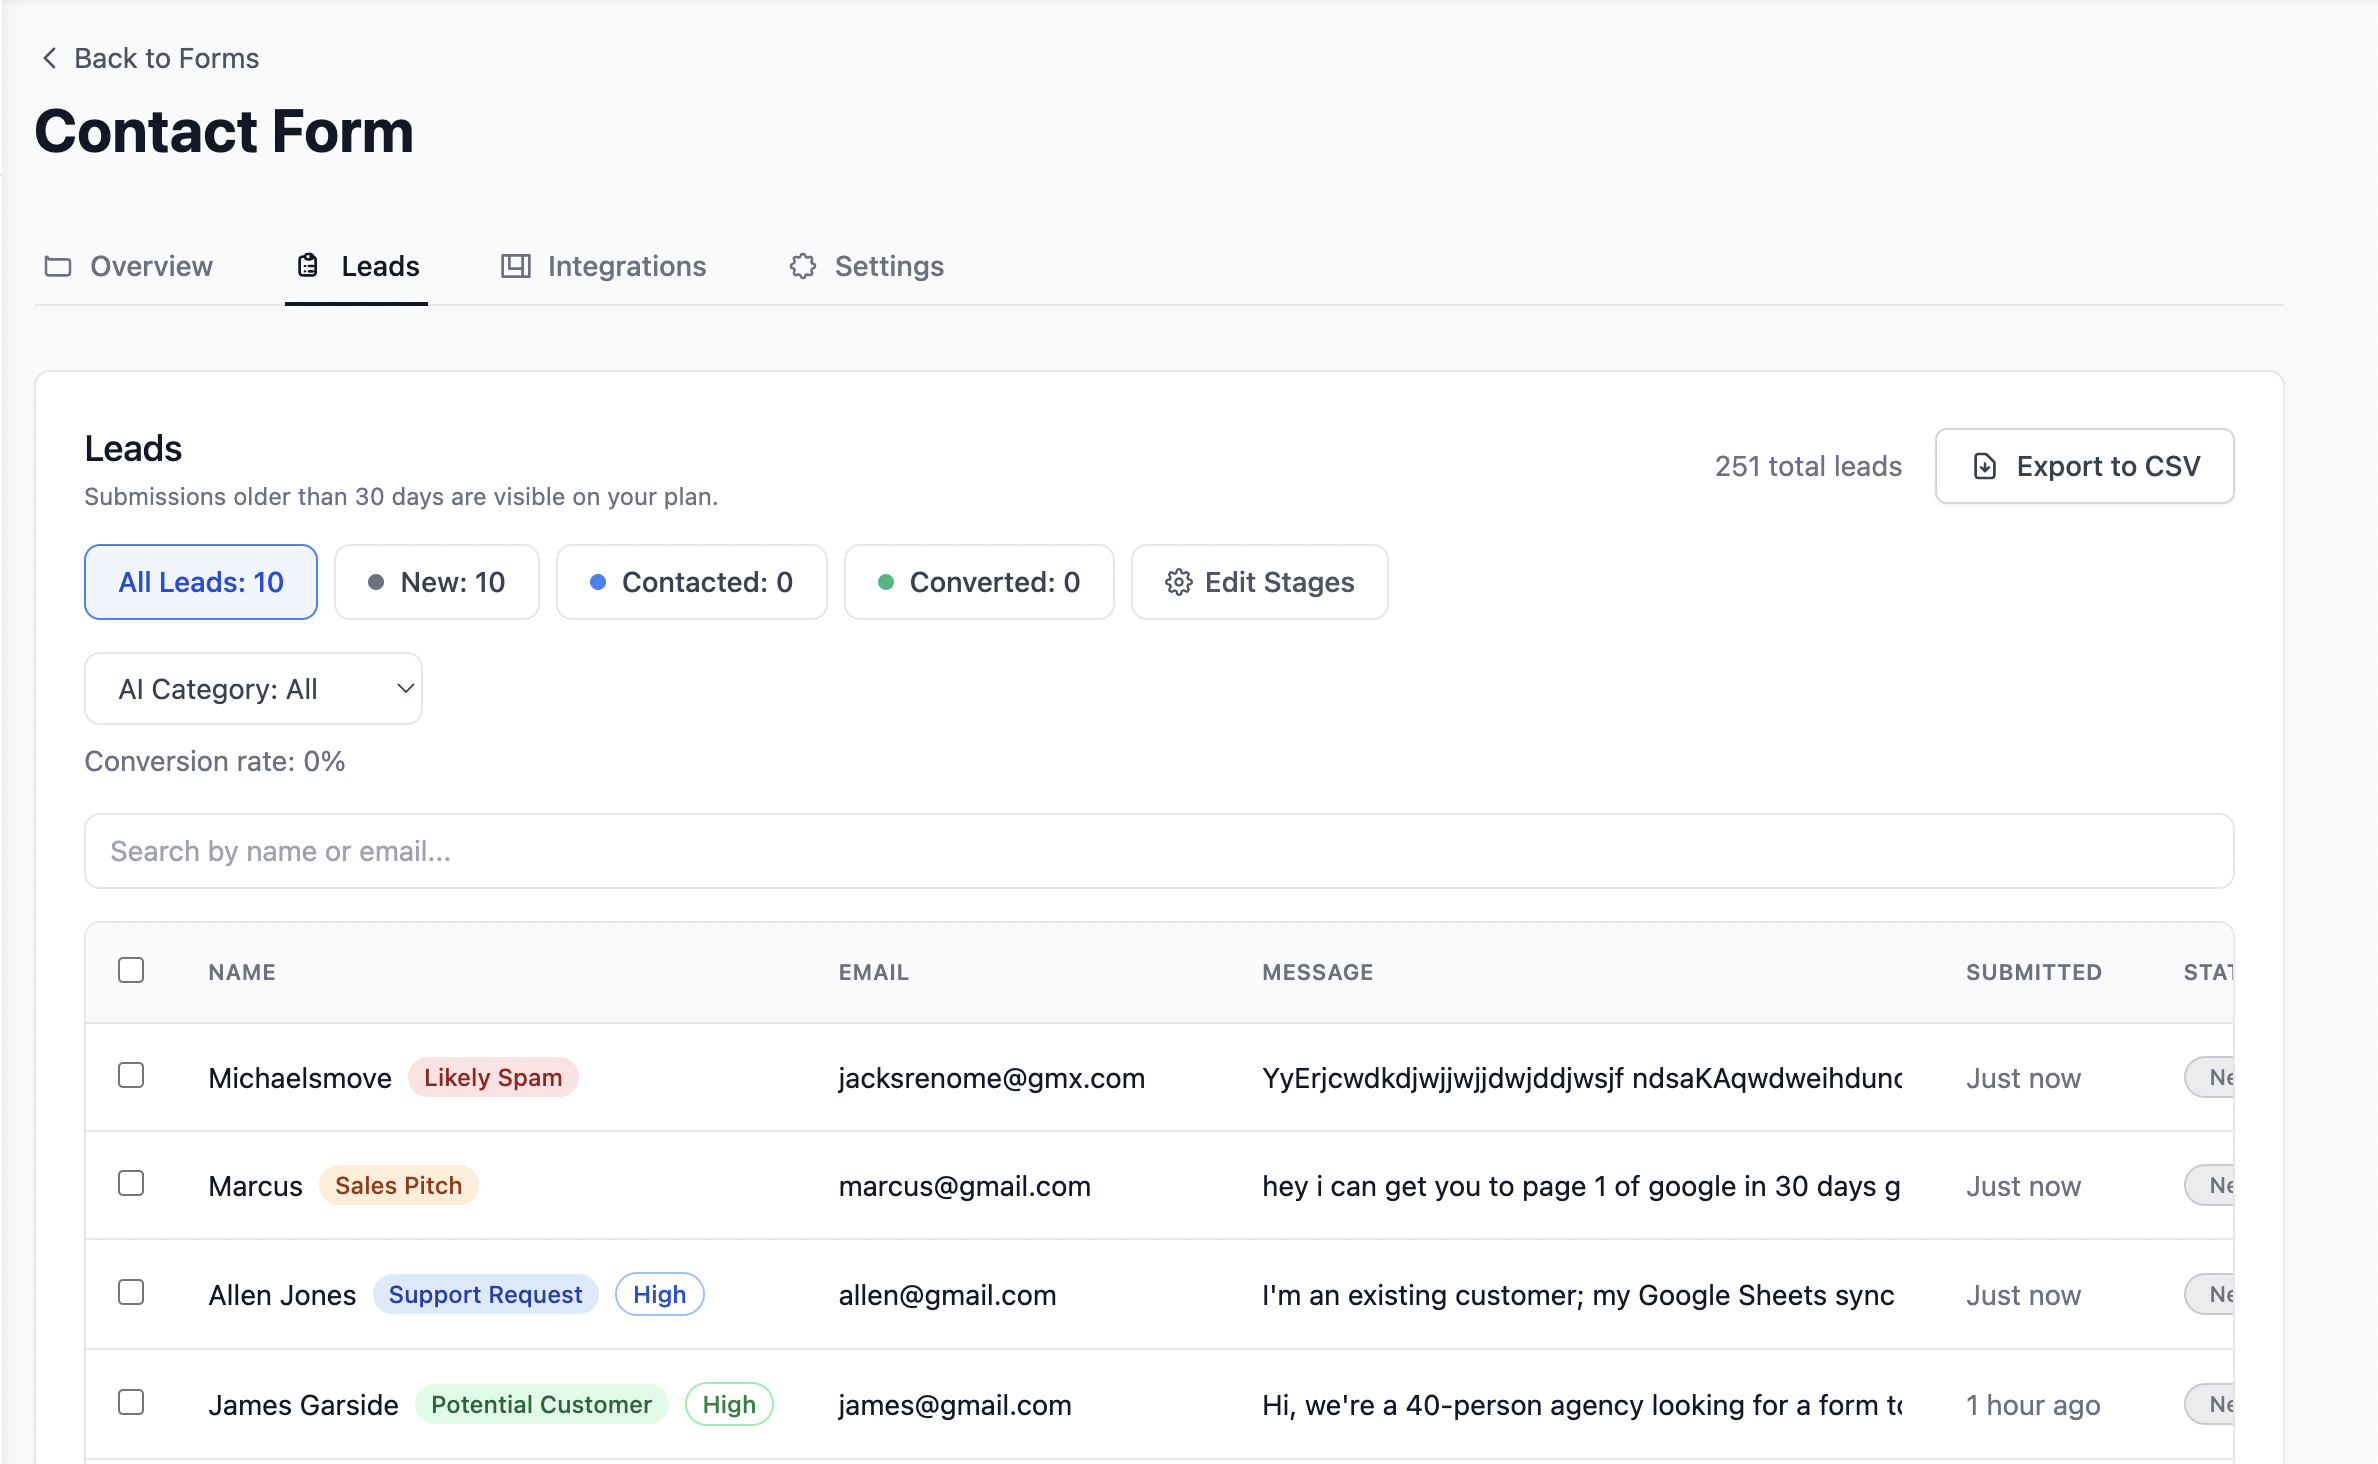Tick the James Garside row checkbox
This screenshot has width=2378, height=1464.
[131, 1402]
